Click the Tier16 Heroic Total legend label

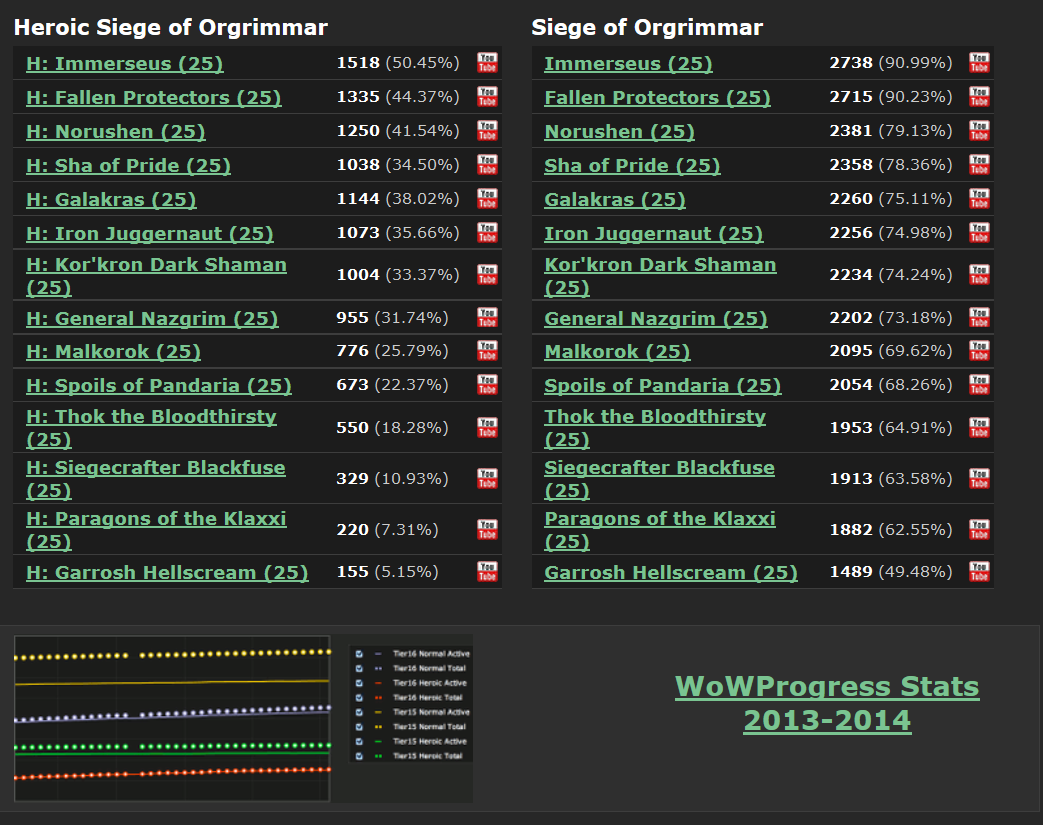pos(427,698)
